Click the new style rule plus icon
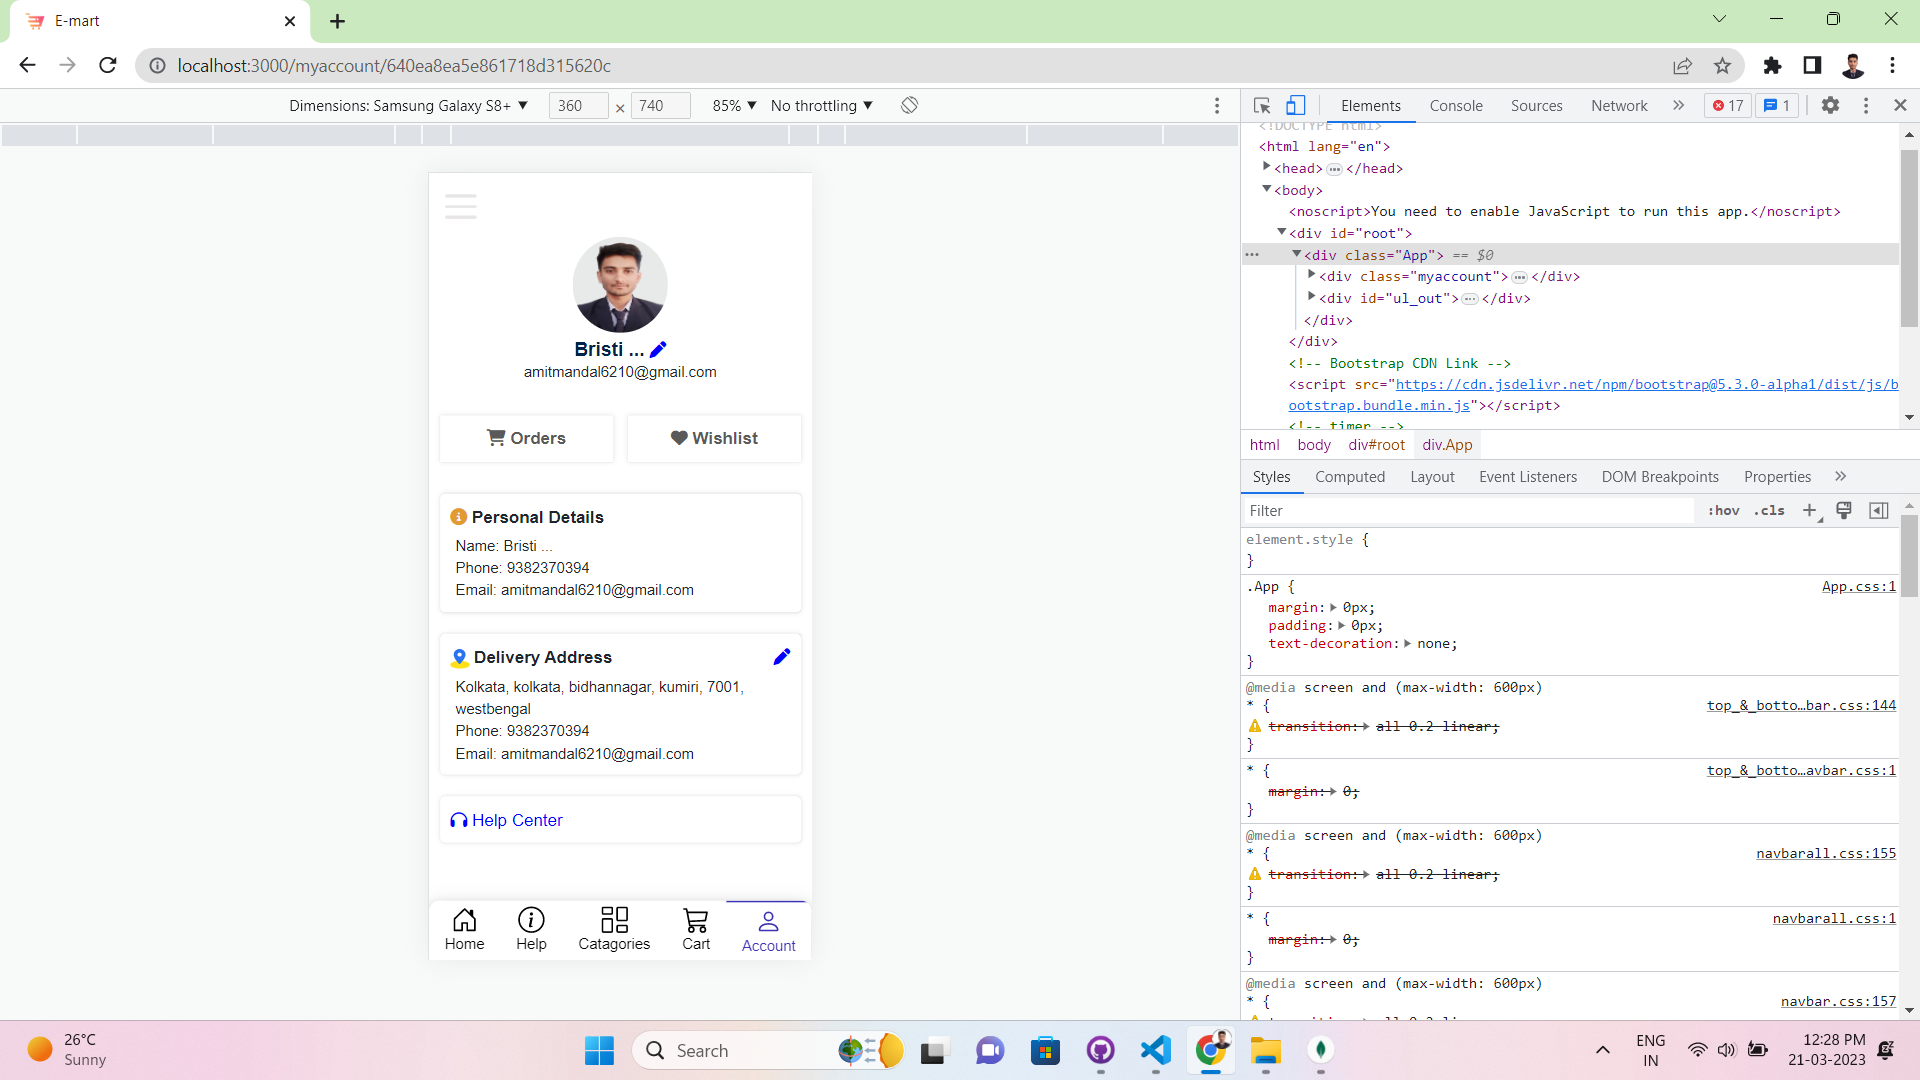The width and height of the screenshot is (1920, 1080). coord(1810,510)
